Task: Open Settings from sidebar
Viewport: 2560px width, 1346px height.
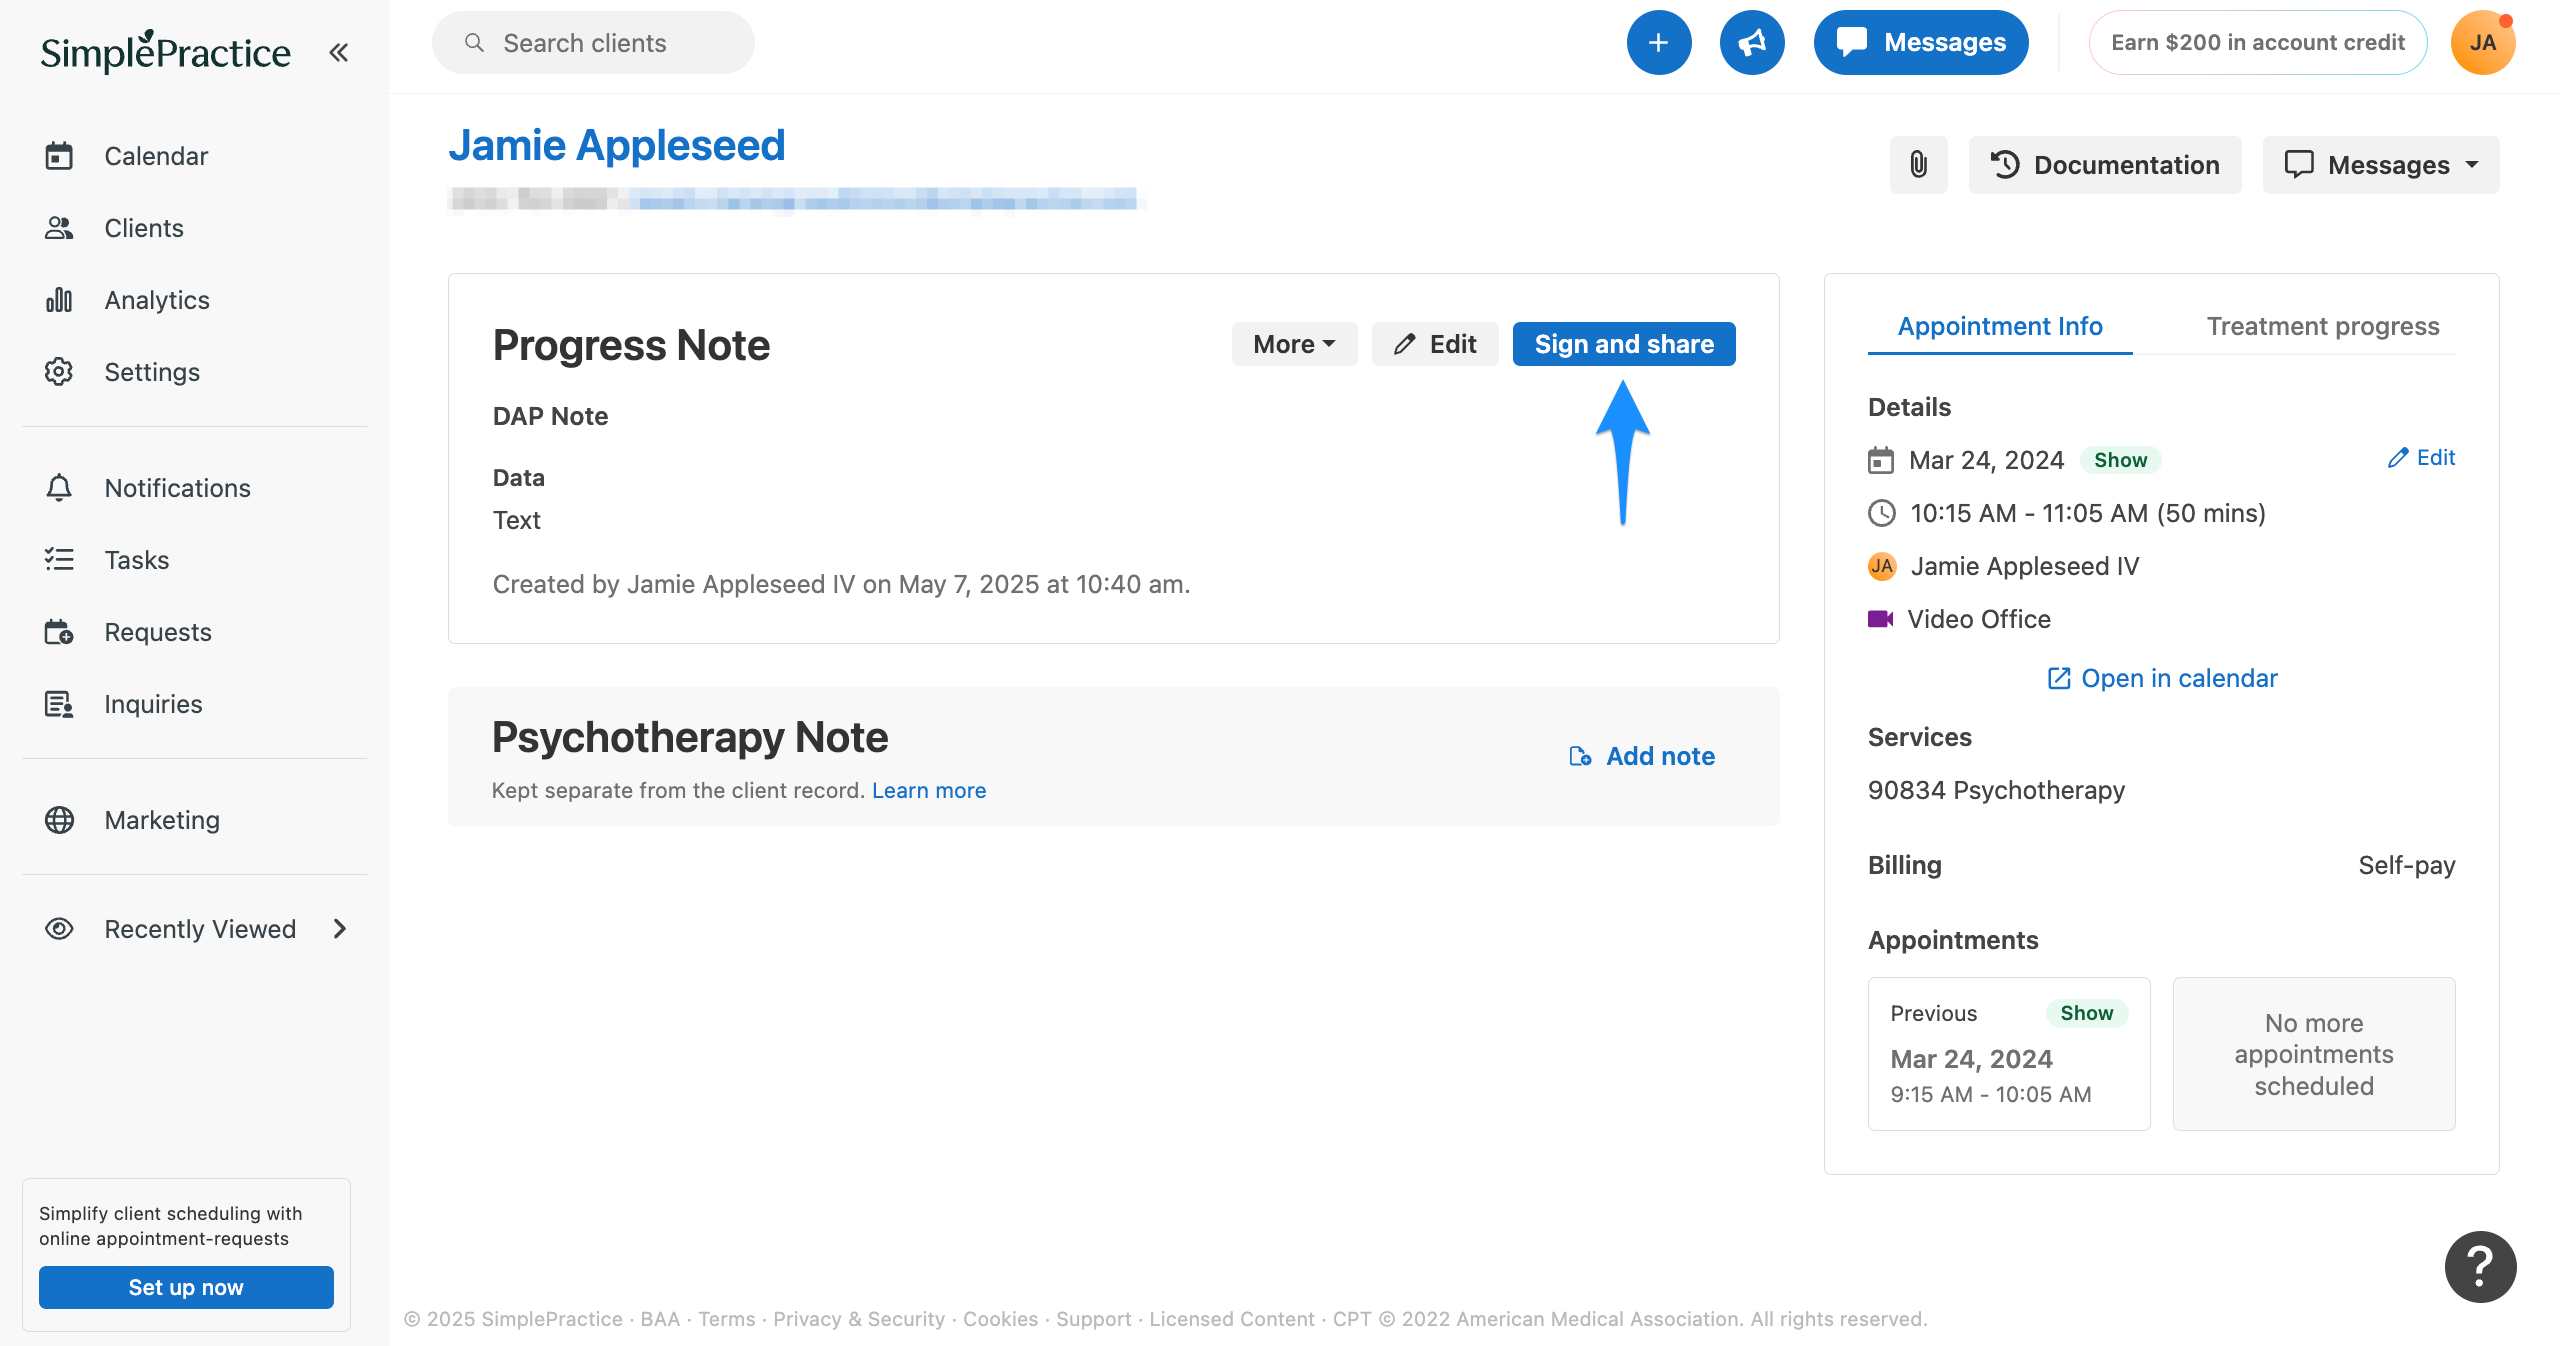Action: click(x=152, y=372)
